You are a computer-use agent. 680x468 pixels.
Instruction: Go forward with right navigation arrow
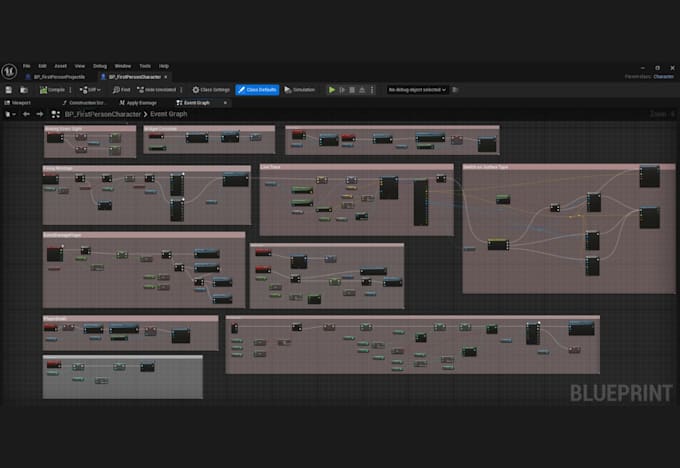pos(40,114)
